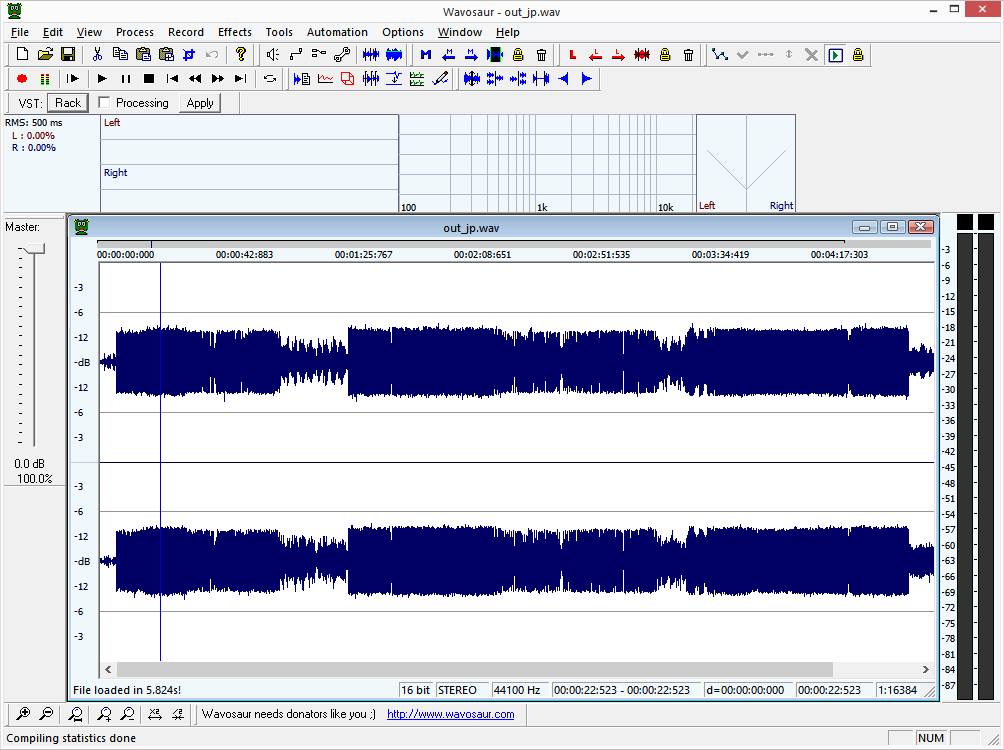Click the zoom in magnifier icon
This screenshot has height=750, width=1004.
click(x=22, y=714)
